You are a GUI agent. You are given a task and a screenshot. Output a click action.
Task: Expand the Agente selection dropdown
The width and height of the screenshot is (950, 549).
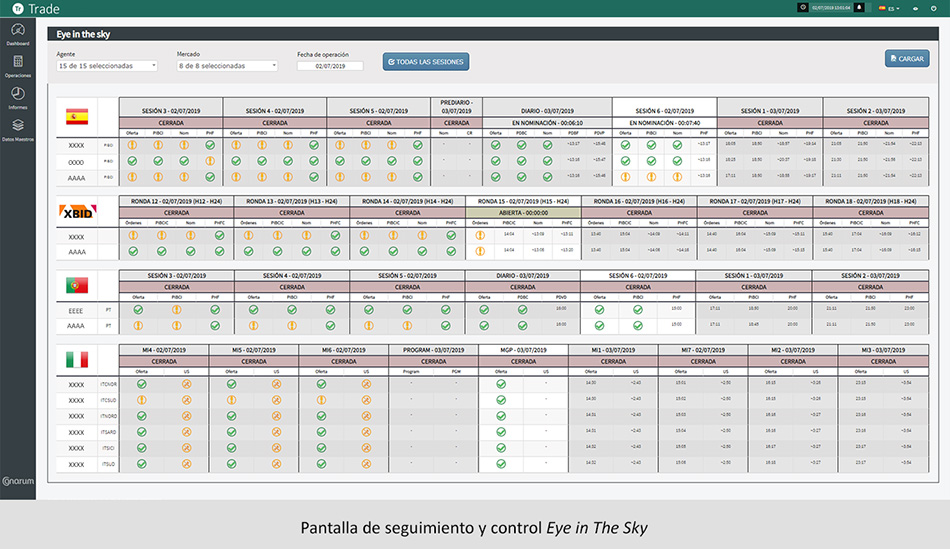coord(107,66)
